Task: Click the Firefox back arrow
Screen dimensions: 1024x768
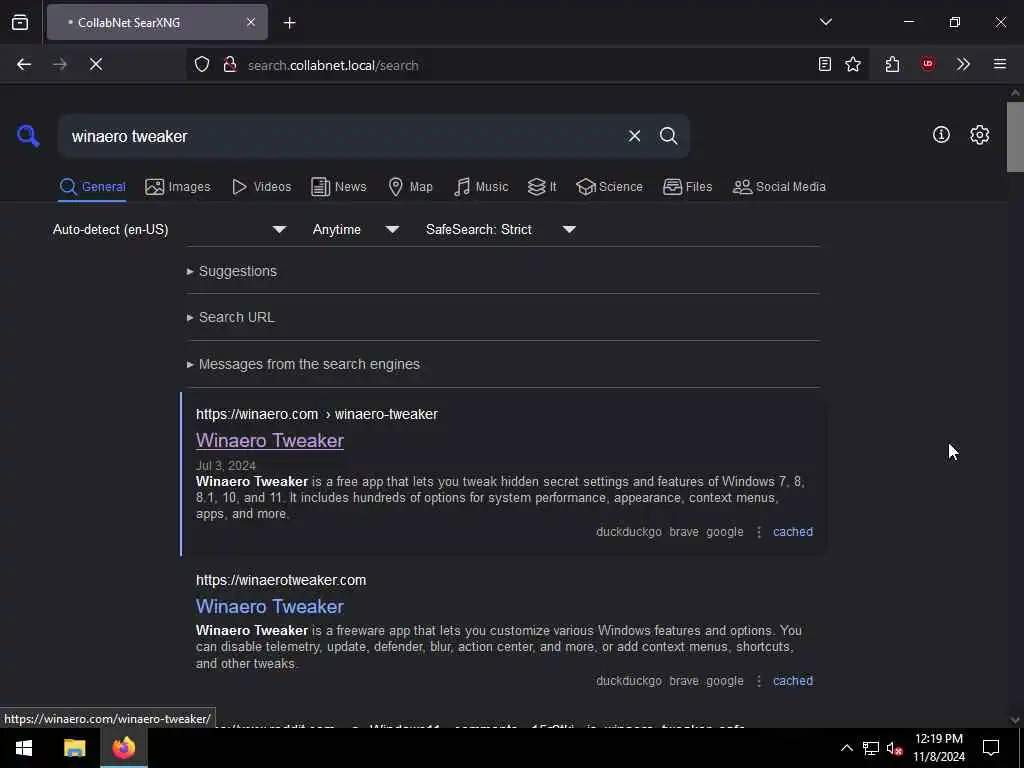Action: coord(24,64)
